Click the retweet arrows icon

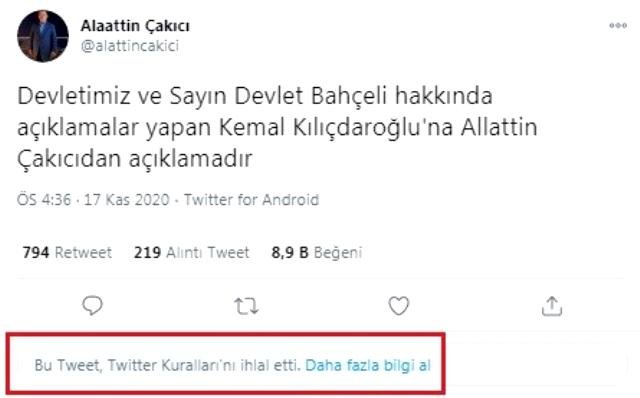pyautogui.click(x=246, y=306)
